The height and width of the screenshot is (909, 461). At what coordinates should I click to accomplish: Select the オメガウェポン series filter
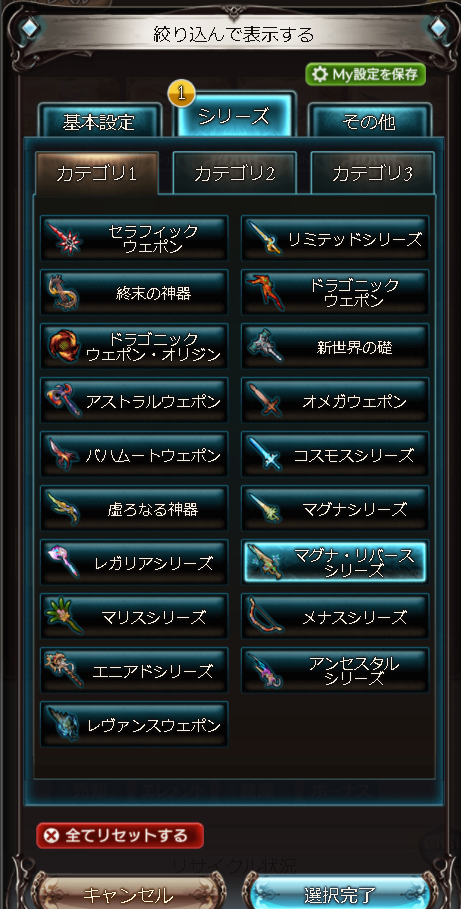click(335, 401)
